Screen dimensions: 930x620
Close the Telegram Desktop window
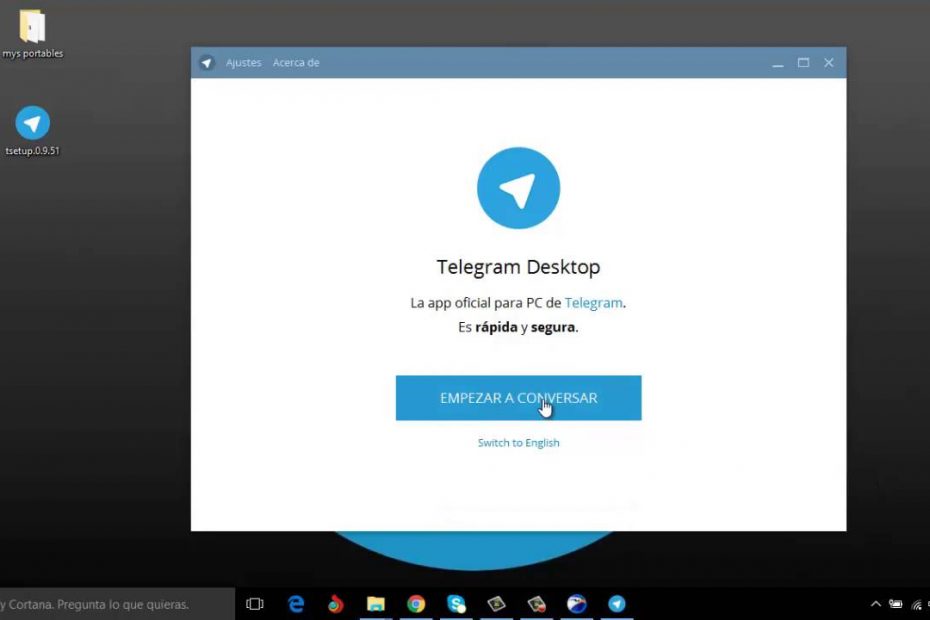click(x=829, y=62)
